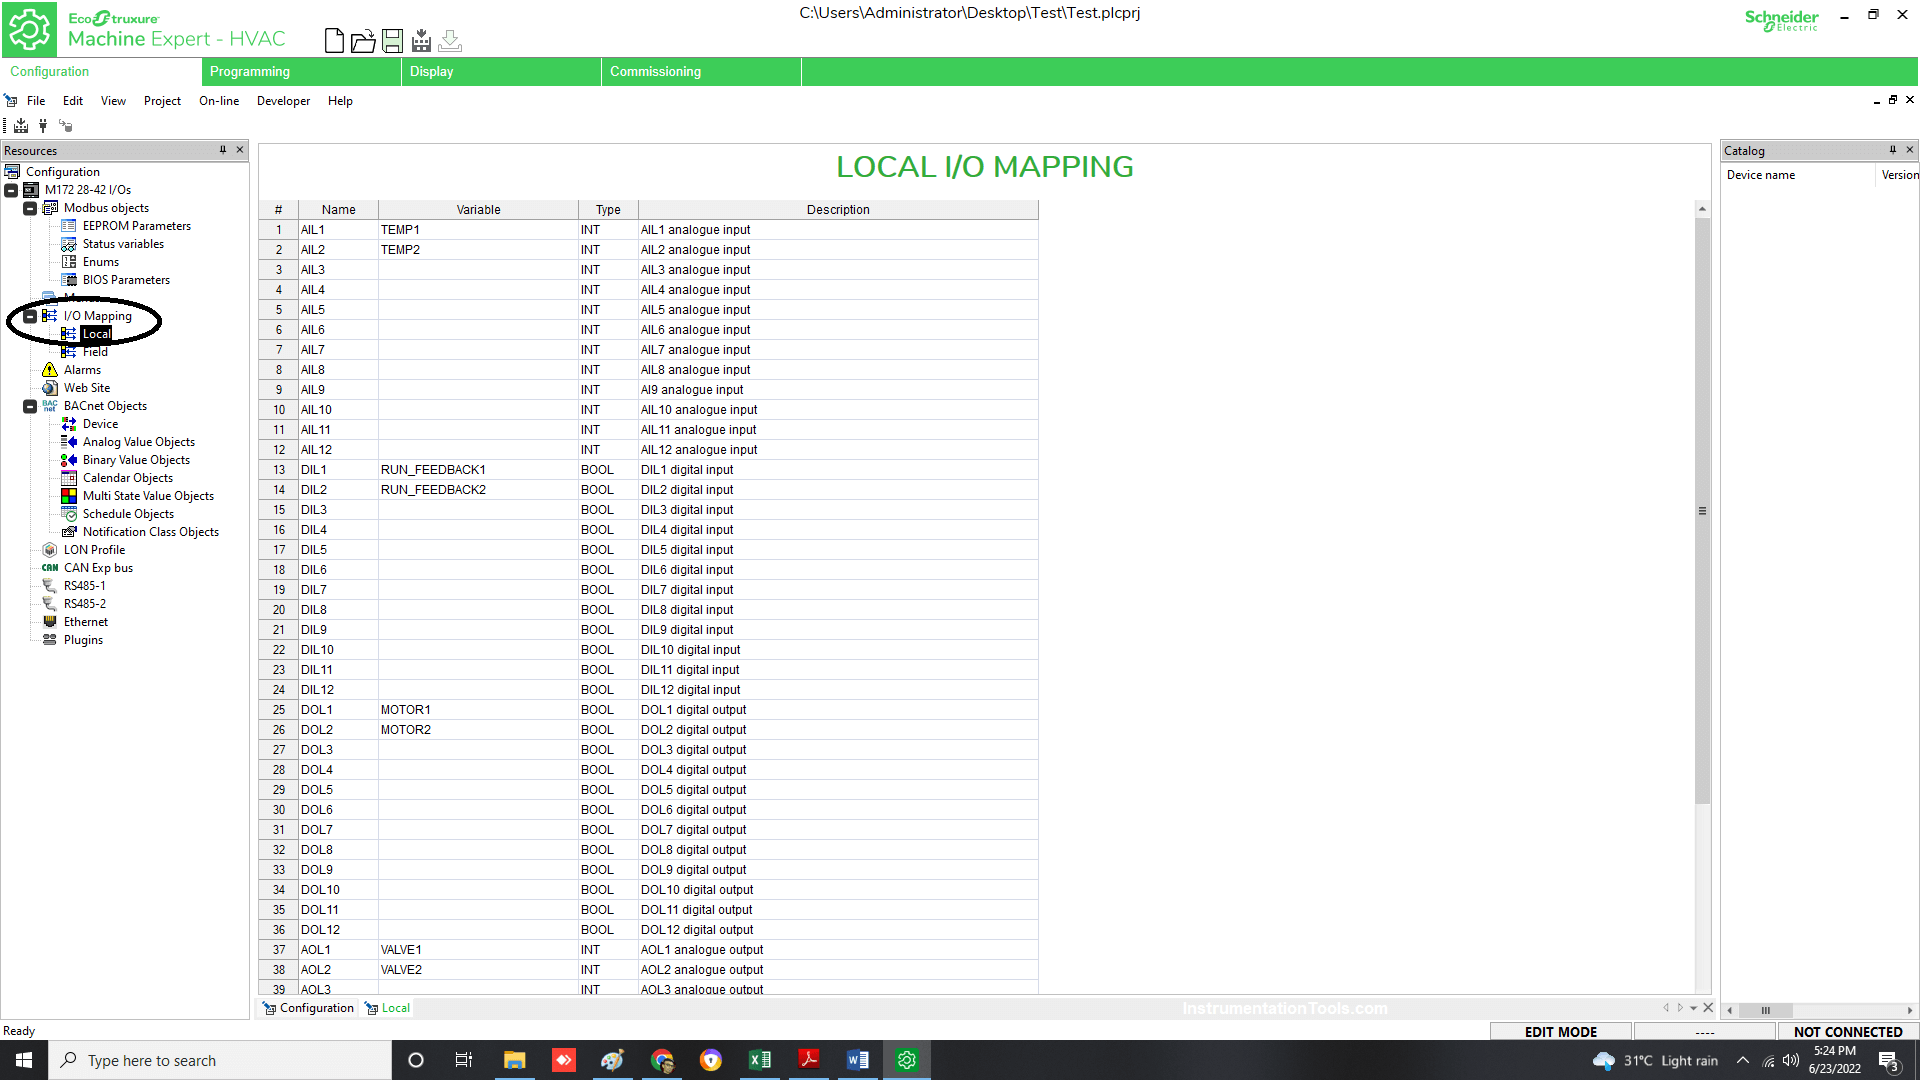Select the Configuration document tab at bottom
The image size is (1920, 1080).
coord(308,1008)
